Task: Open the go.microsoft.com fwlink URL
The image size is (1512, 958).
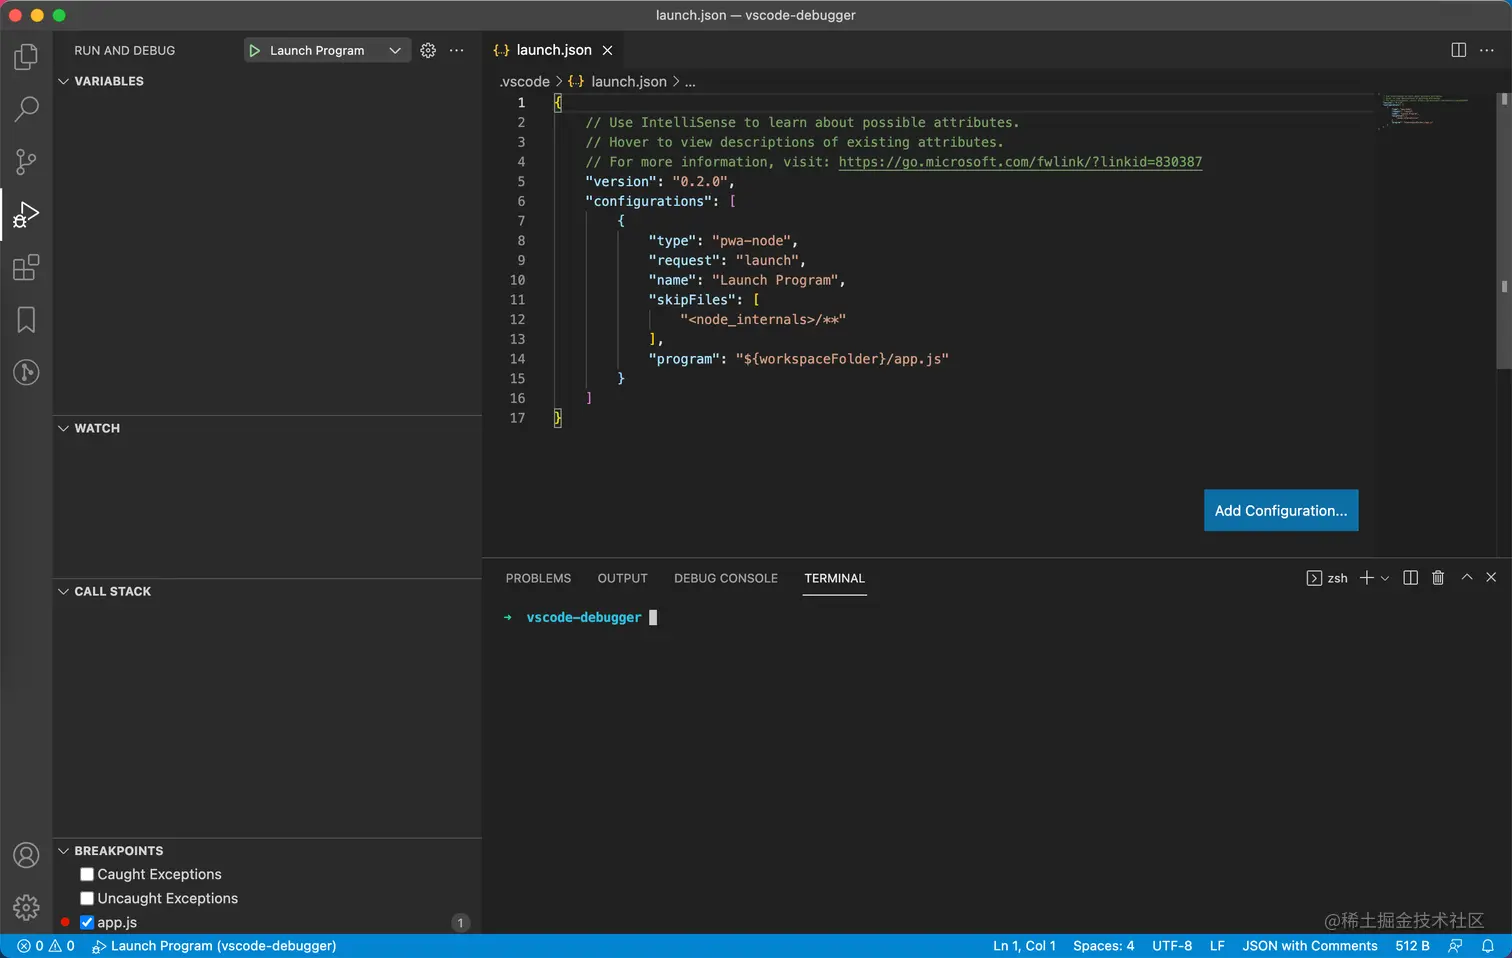Action: click(x=1020, y=162)
